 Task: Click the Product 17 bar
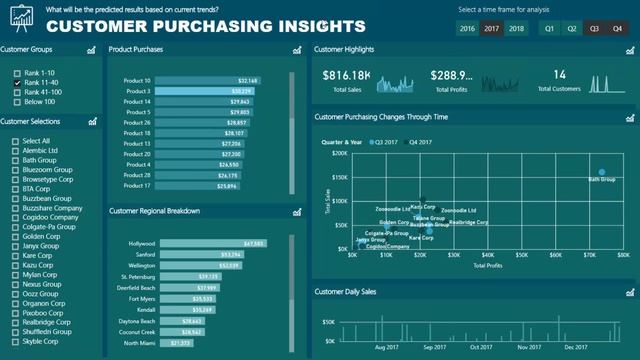coord(197,186)
